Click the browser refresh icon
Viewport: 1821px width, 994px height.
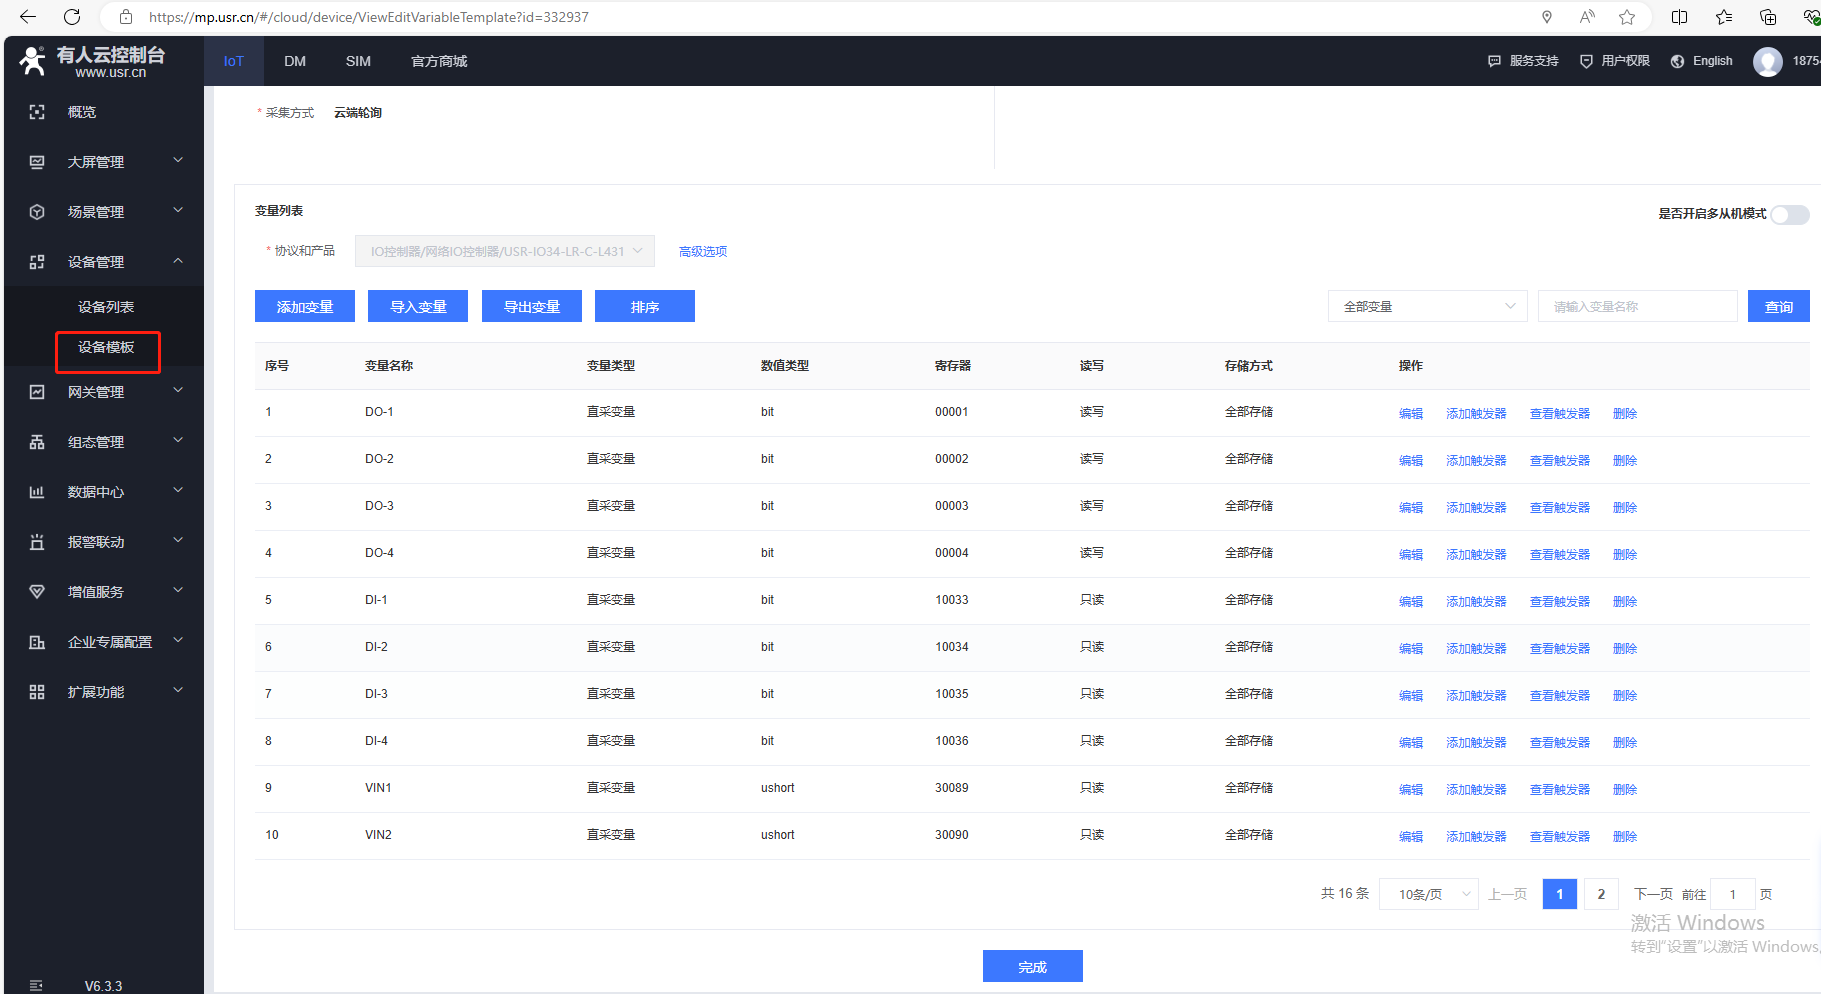[72, 17]
